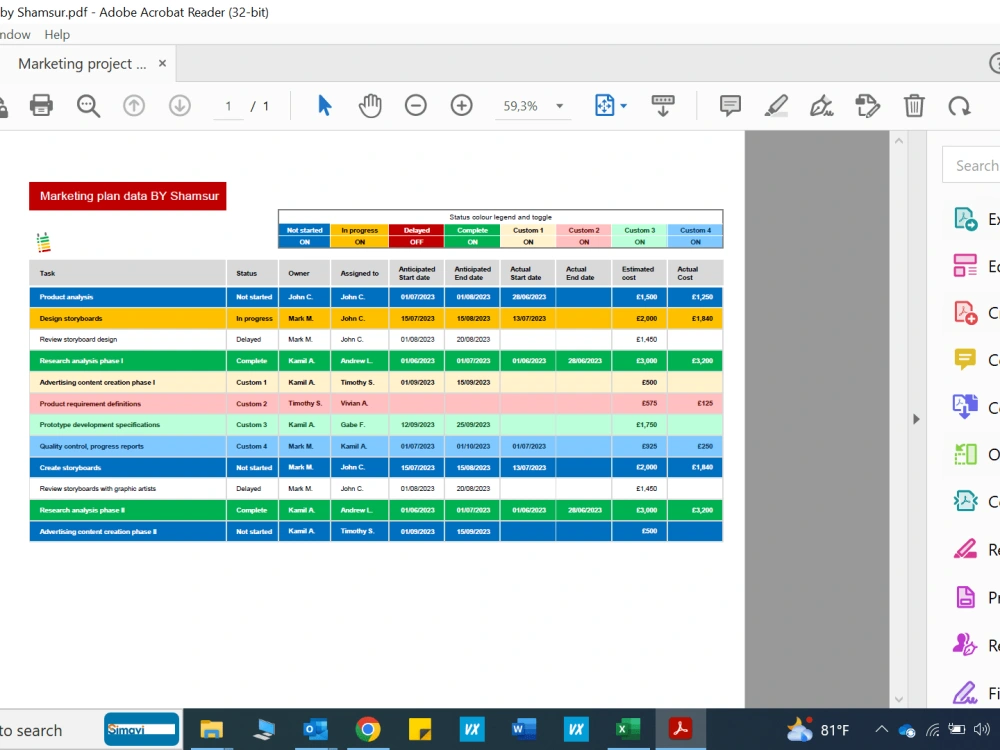The width and height of the screenshot is (1000, 750).
Task: Zoom in on the document
Action: click(461, 105)
